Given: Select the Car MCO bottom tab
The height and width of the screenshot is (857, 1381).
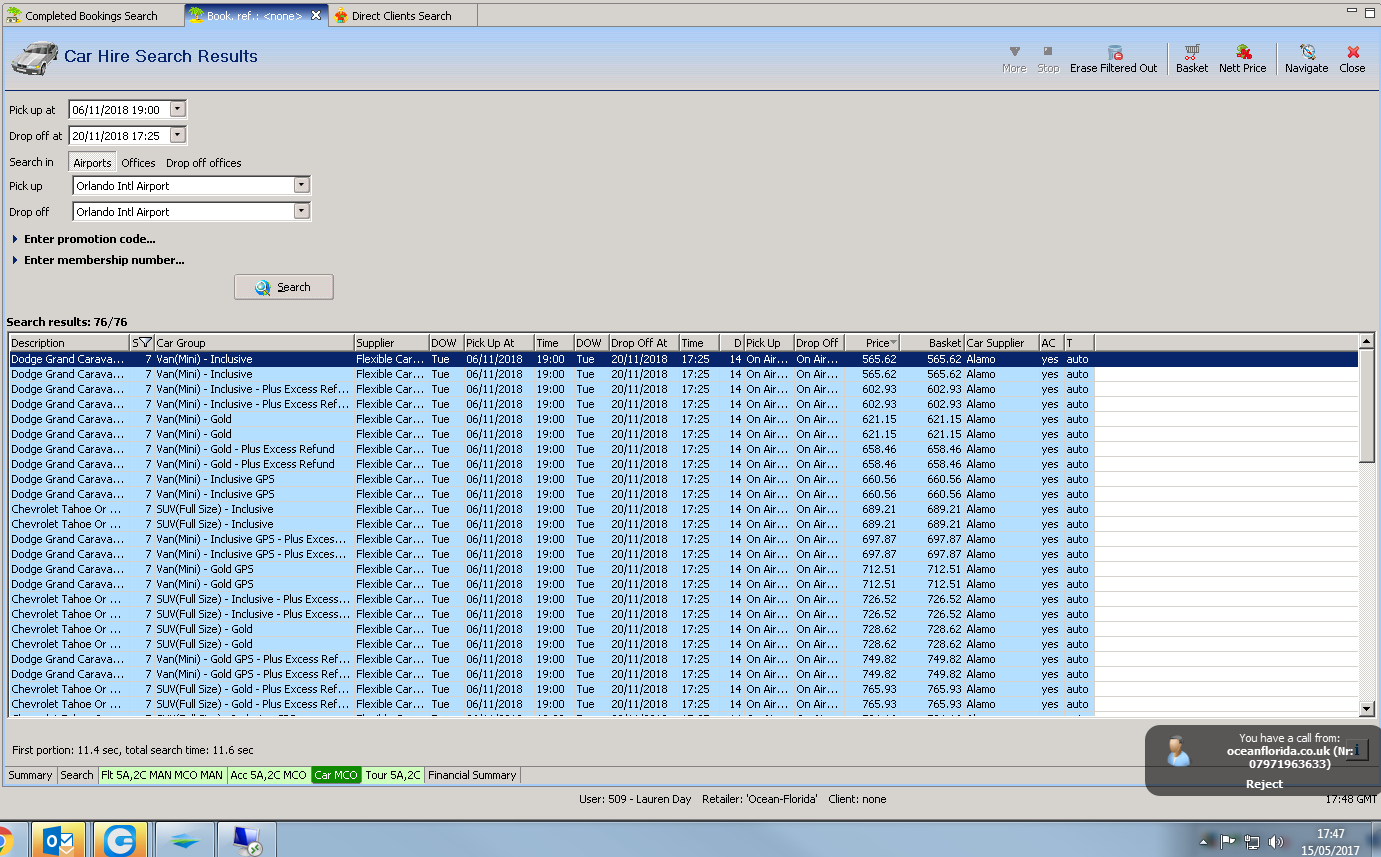Looking at the screenshot, I should tap(336, 775).
